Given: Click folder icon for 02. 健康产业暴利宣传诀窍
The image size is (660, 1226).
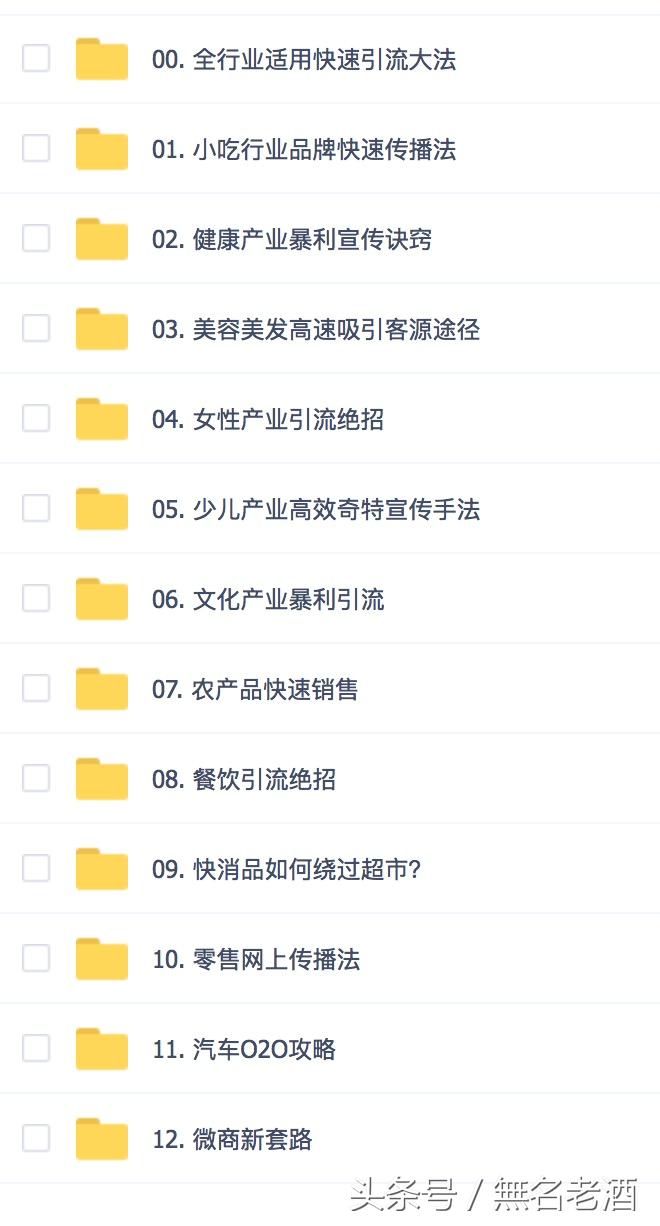Looking at the screenshot, I should 102,239.
